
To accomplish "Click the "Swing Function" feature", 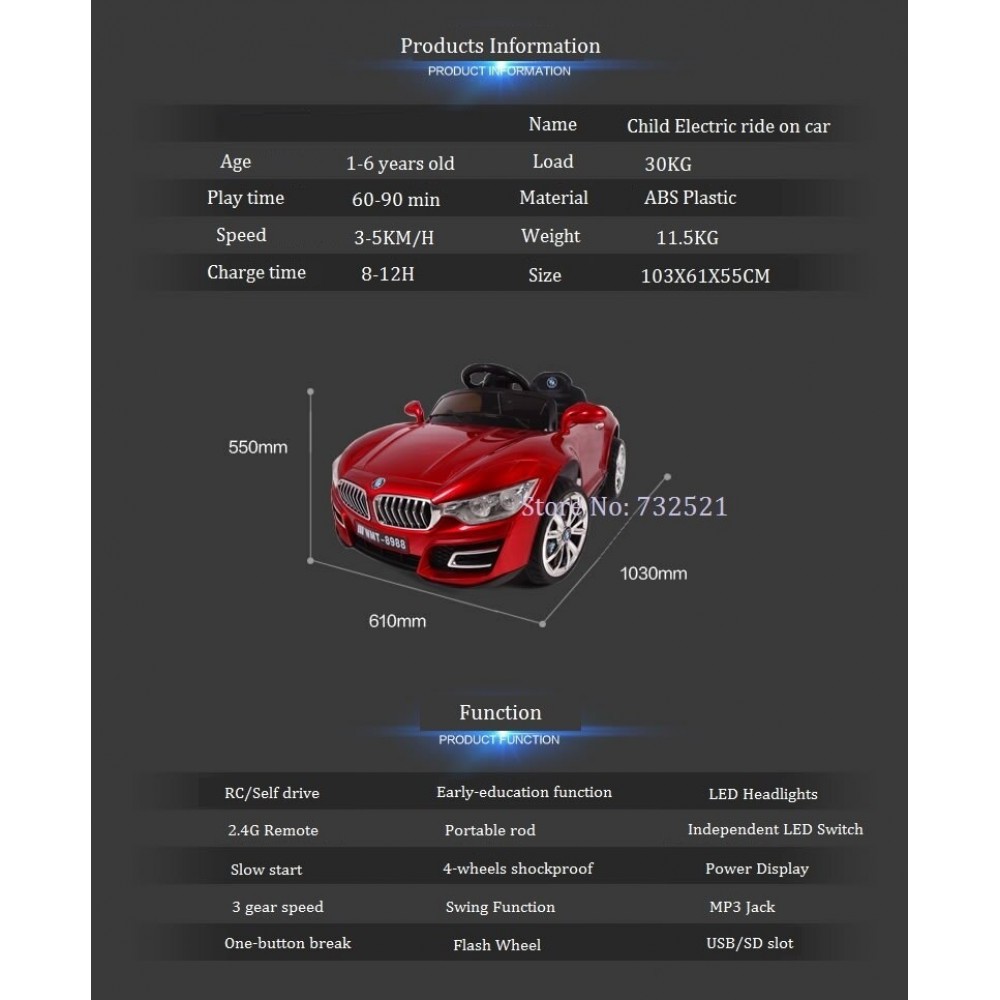I will point(500,907).
